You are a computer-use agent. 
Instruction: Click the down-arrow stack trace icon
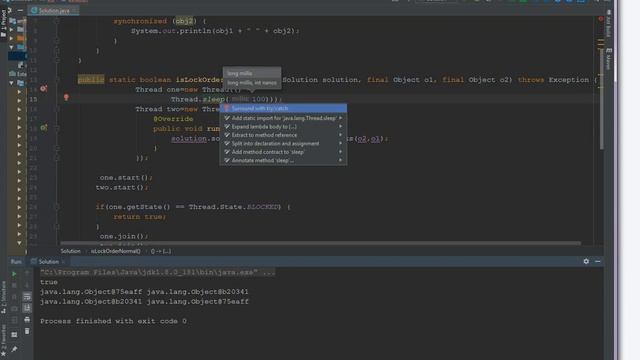(x=27, y=285)
